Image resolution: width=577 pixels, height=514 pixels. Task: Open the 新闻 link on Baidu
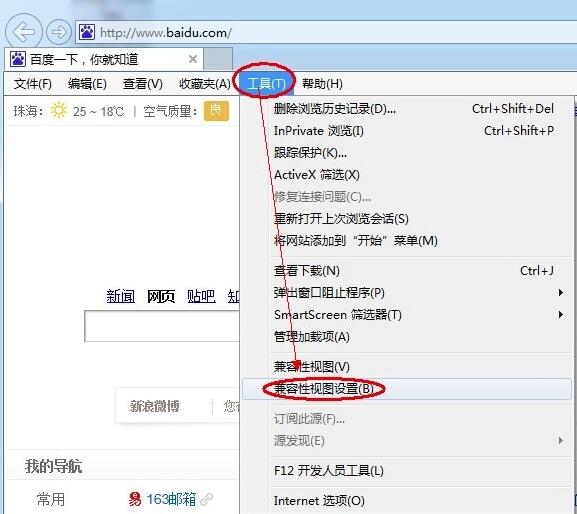click(121, 296)
